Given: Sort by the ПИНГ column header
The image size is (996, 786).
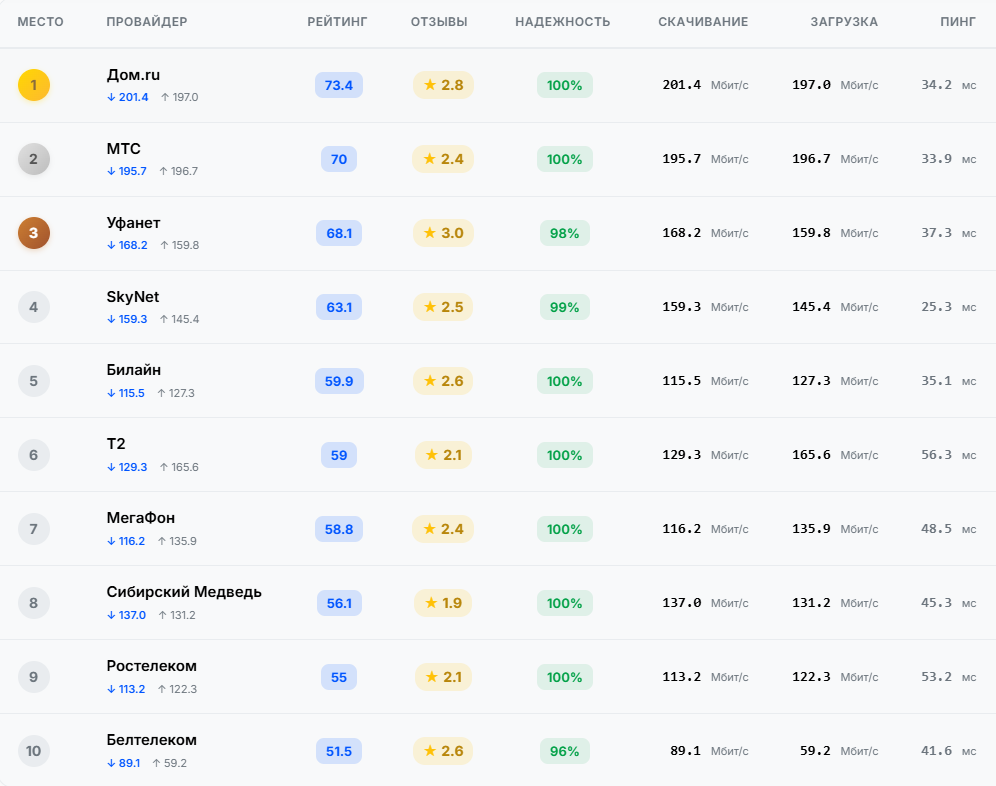Looking at the screenshot, I should (958, 22).
